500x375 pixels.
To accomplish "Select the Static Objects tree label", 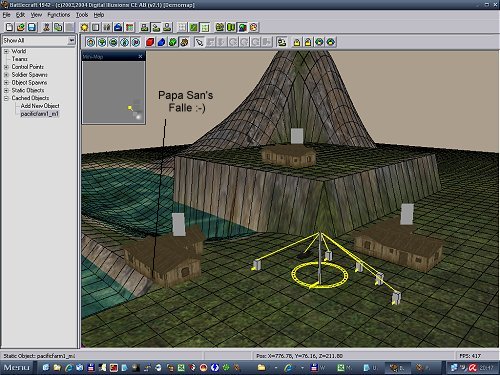I will [x=28, y=90].
